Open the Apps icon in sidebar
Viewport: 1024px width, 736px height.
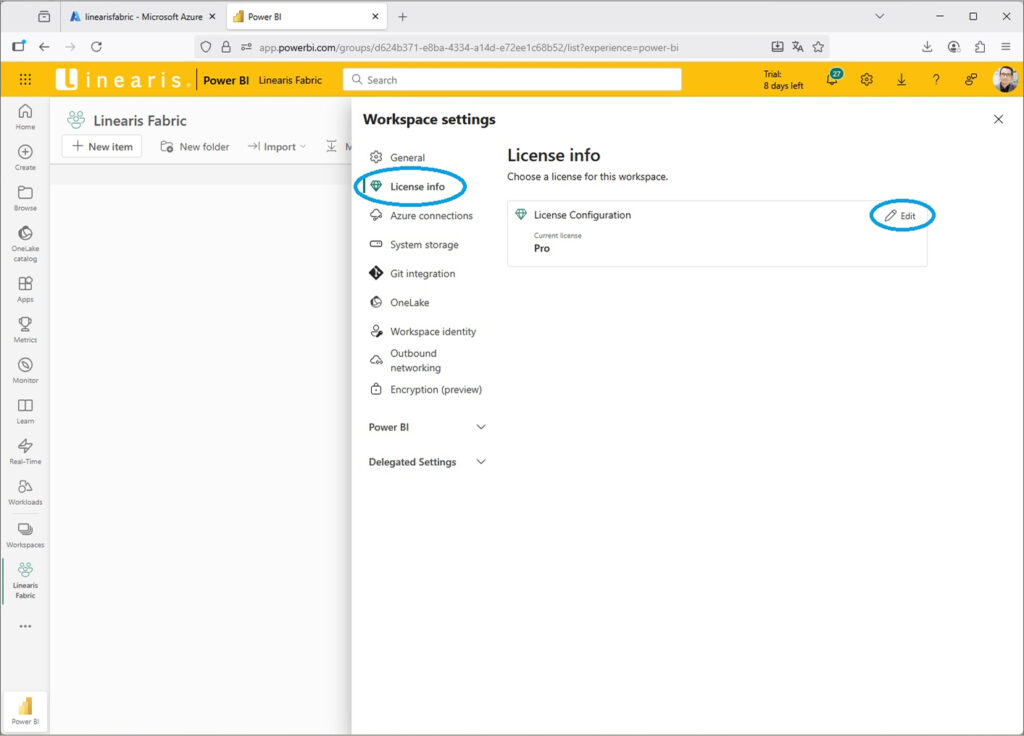click(25, 289)
